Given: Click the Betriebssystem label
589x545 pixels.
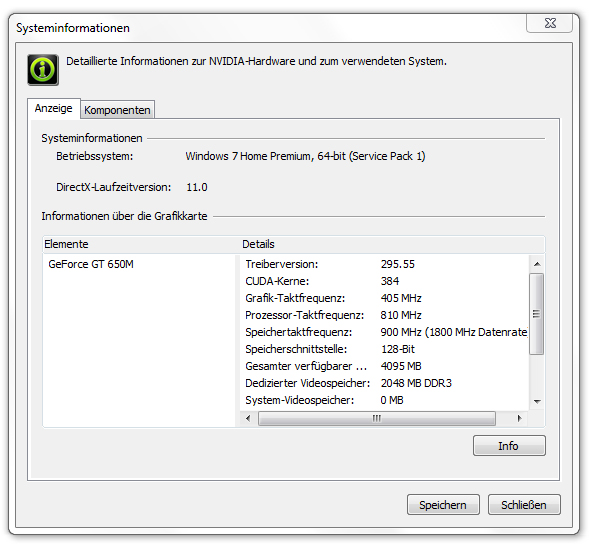Looking at the screenshot, I should click(x=94, y=156).
